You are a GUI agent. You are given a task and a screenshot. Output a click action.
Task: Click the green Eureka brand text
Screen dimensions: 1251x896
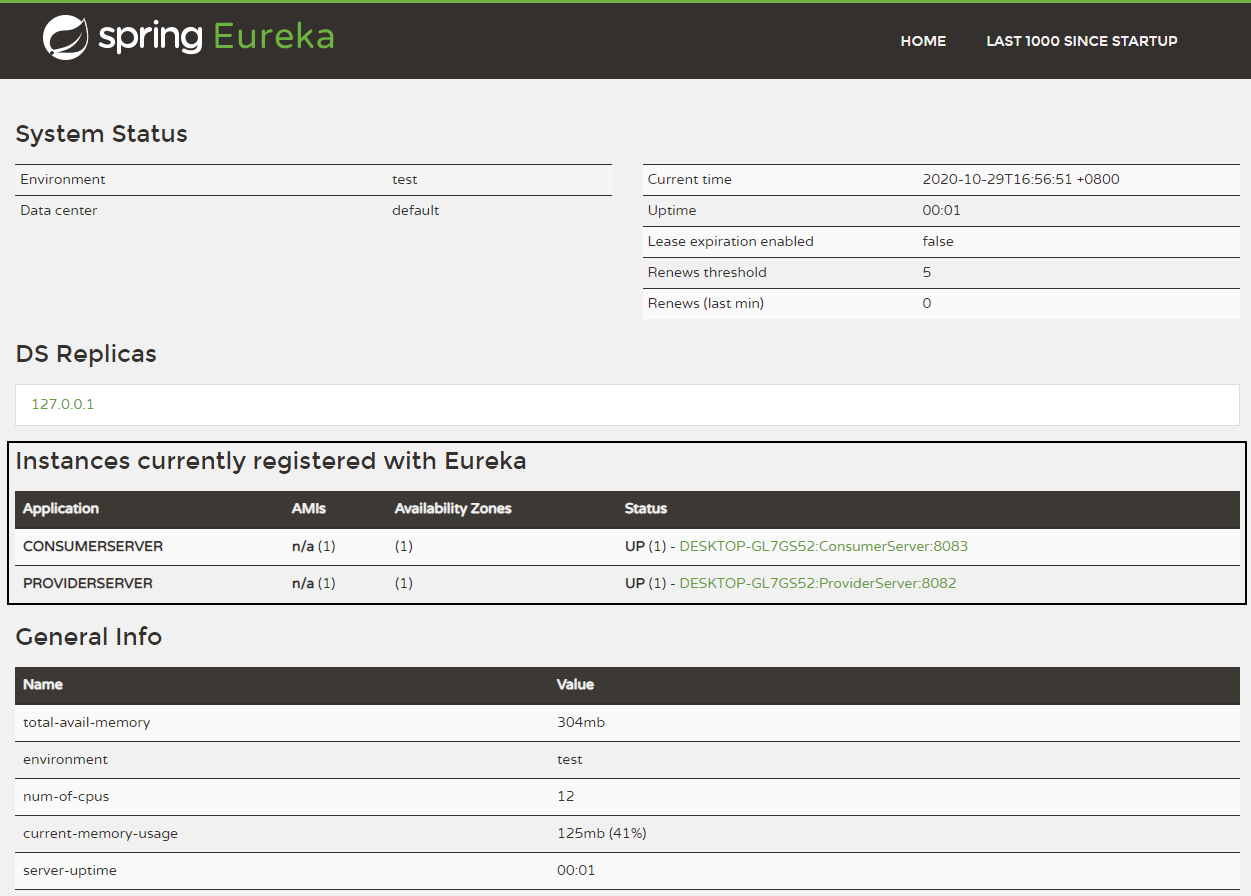click(273, 38)
